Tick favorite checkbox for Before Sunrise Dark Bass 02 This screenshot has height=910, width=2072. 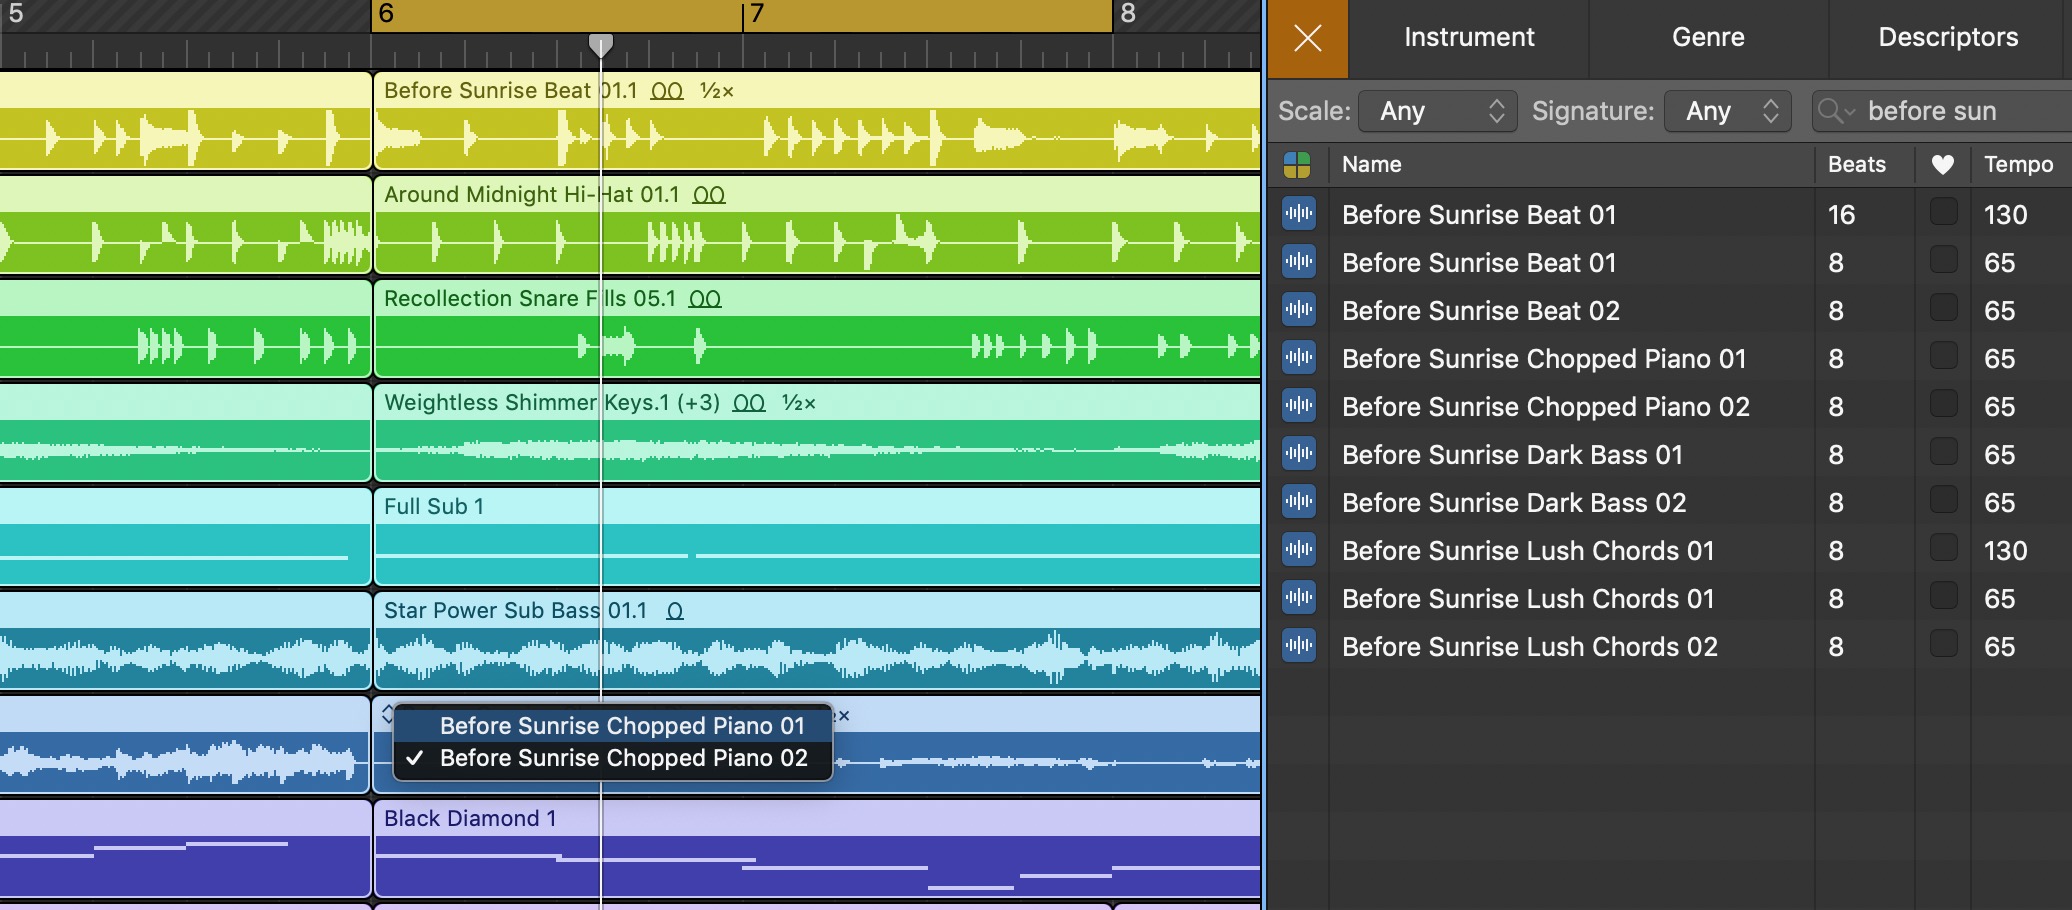(1943, 501)
